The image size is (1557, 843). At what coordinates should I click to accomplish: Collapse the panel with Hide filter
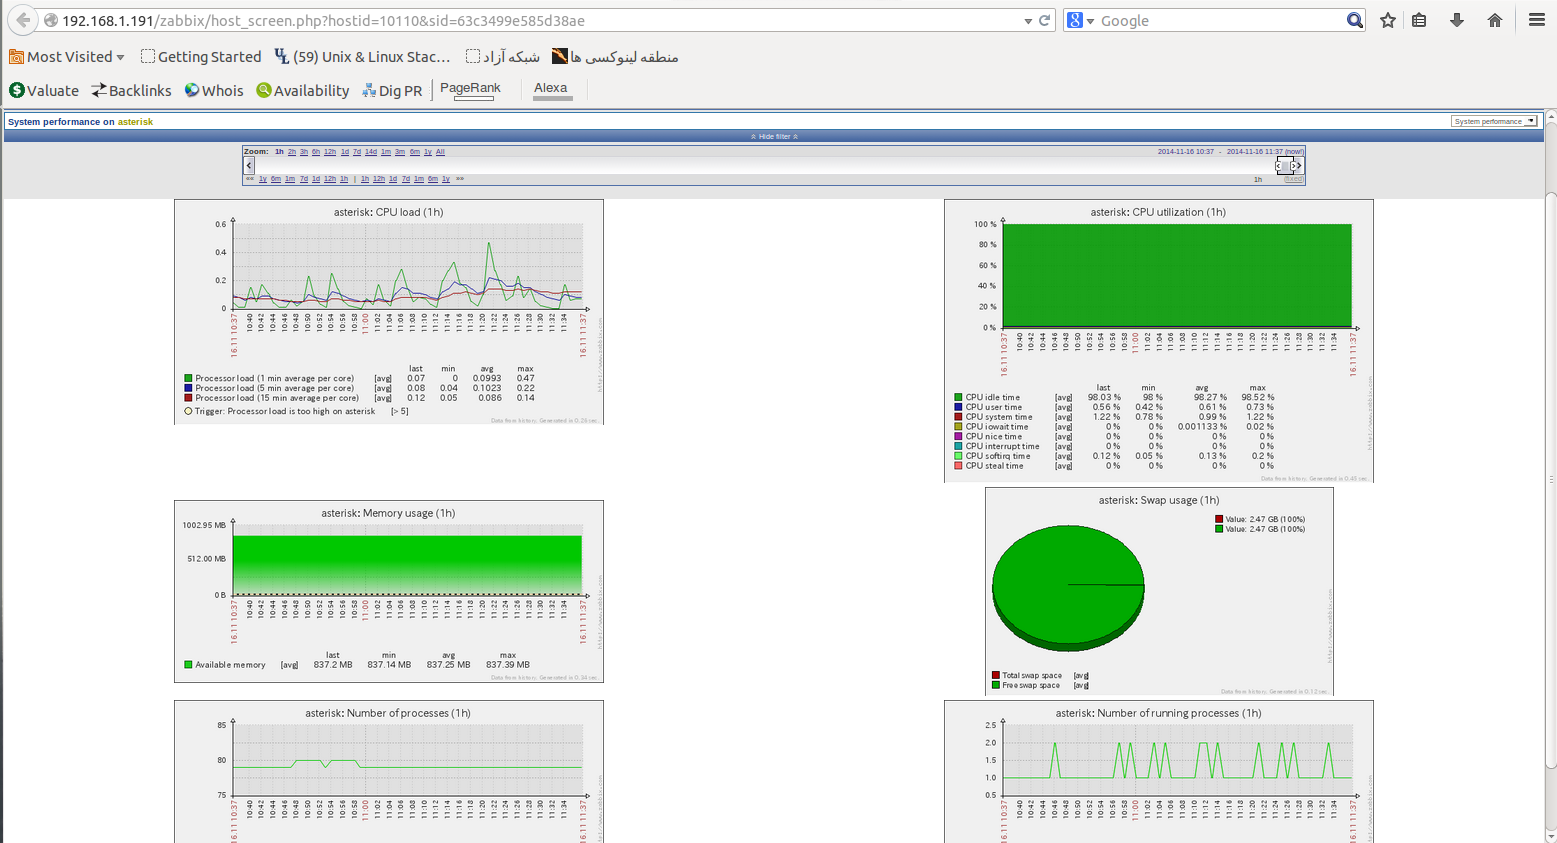(x=774, y=136)
